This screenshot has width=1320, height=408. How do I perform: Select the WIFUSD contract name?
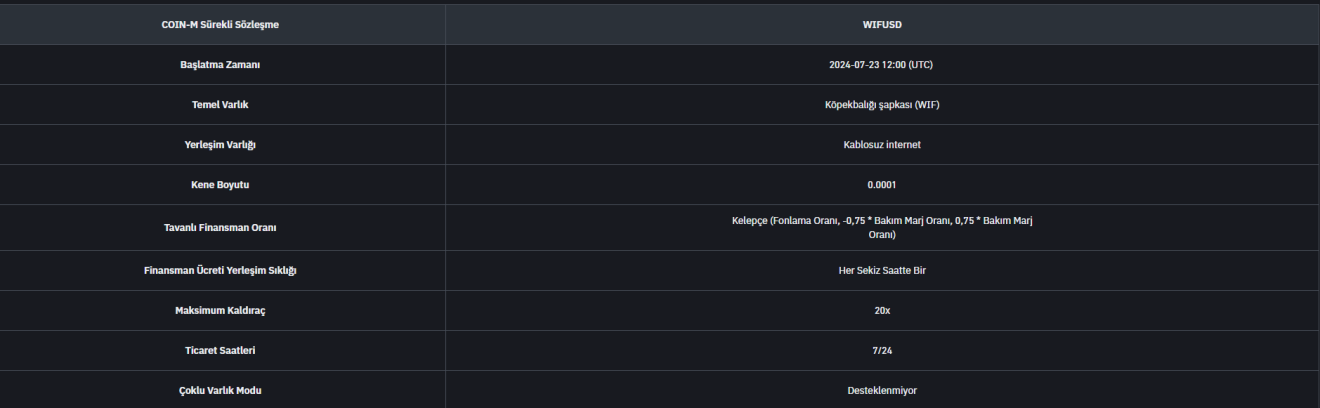pos(881,25)
